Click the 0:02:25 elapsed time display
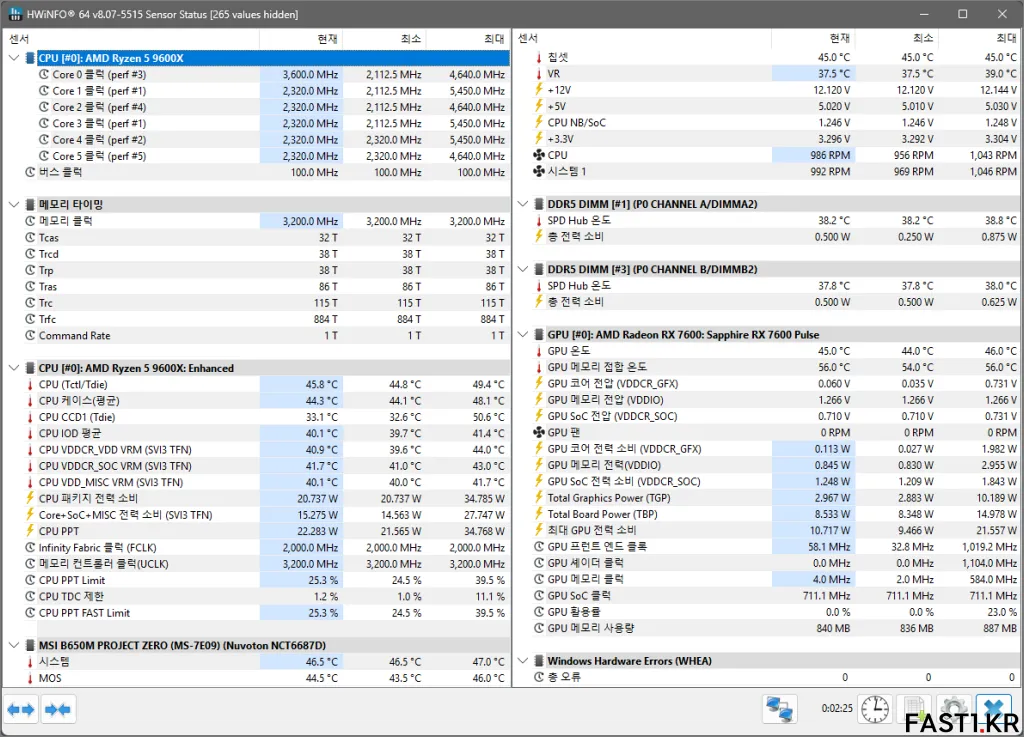This screenshot has width=1024, height=737. [x=837, y=708]
